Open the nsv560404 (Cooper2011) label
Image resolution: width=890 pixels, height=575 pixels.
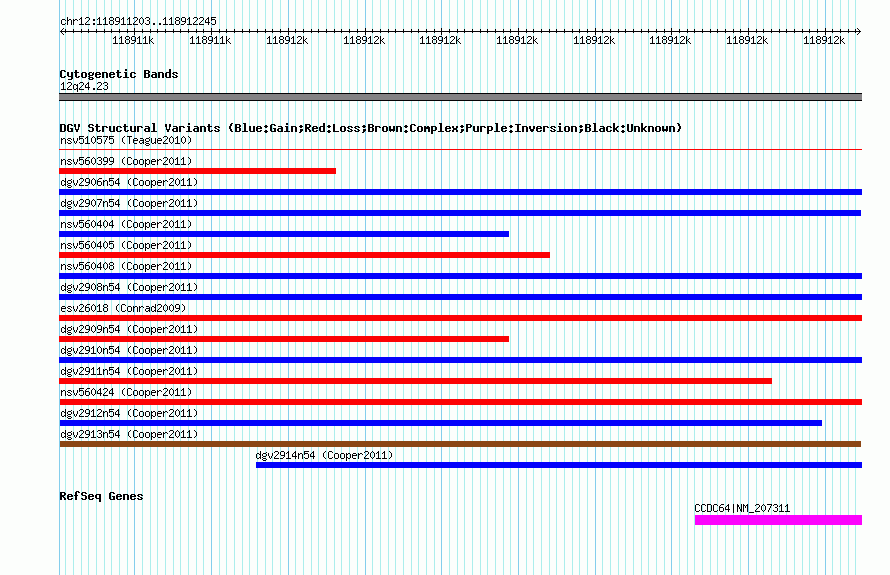126,224
